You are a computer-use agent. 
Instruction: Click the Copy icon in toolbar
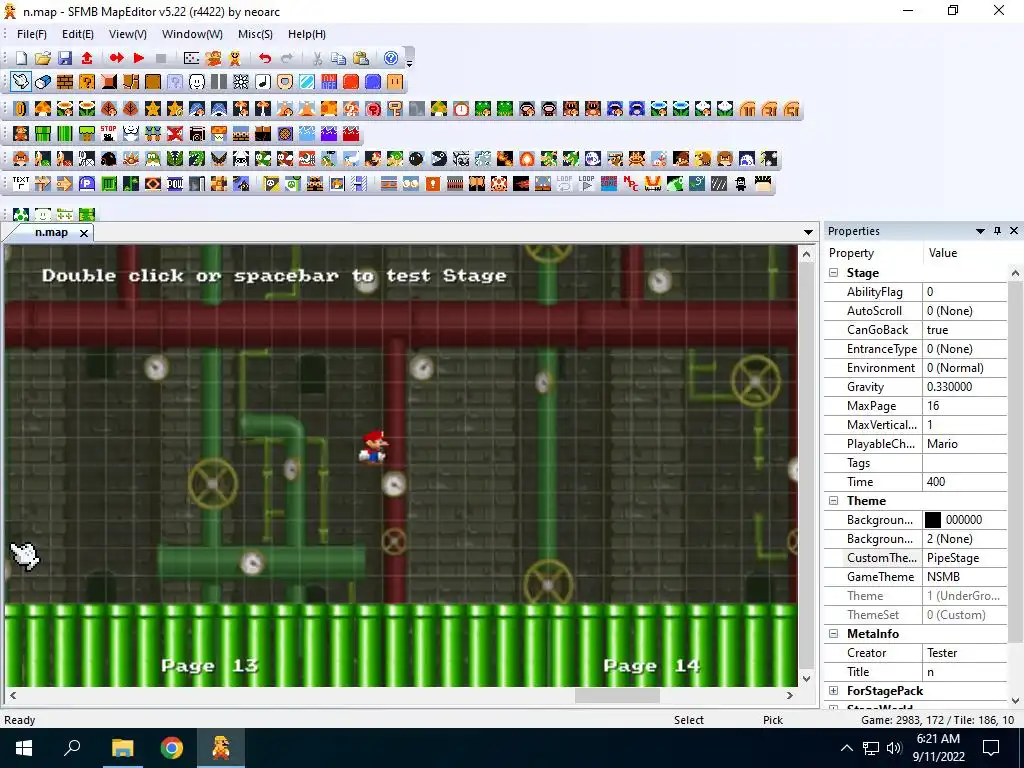[x=338, y=58]
